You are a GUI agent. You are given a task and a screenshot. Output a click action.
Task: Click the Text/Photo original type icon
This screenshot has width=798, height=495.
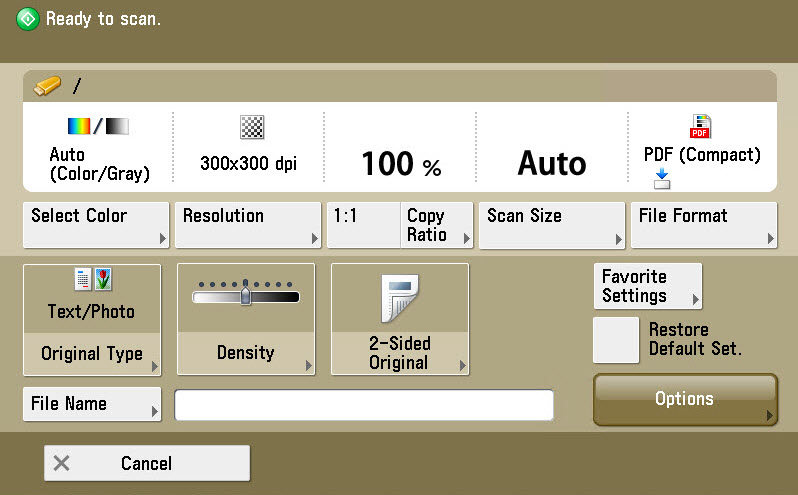point(91,283)
